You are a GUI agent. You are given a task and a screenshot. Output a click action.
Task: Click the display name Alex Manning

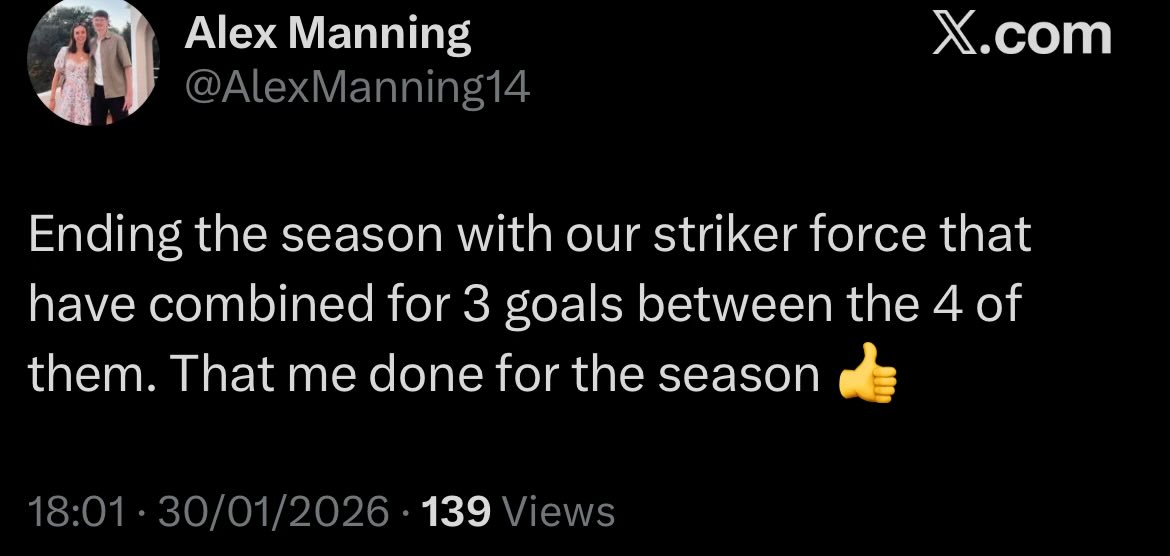point(328,34)
